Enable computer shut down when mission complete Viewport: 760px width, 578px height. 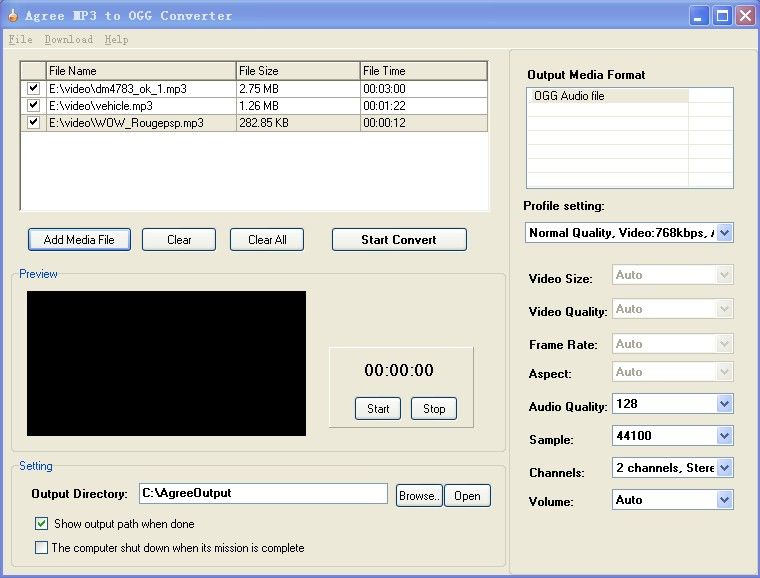point(41,548)
